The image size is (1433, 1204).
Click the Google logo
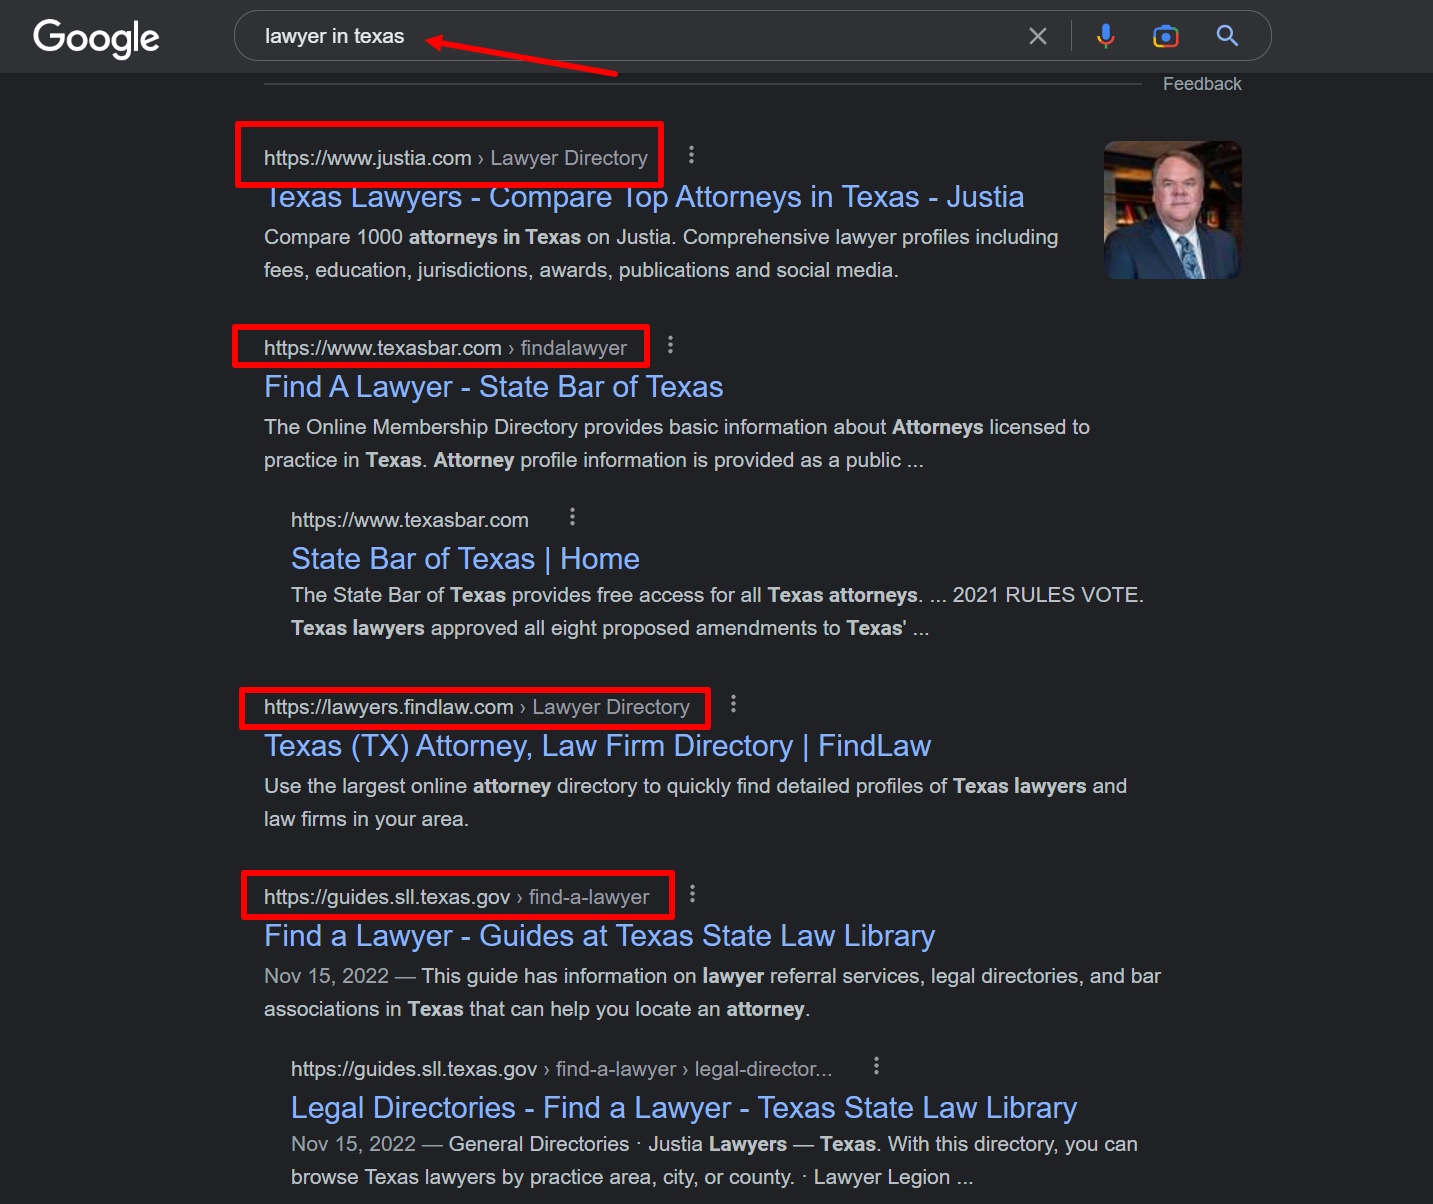click(x=96, y=38)
